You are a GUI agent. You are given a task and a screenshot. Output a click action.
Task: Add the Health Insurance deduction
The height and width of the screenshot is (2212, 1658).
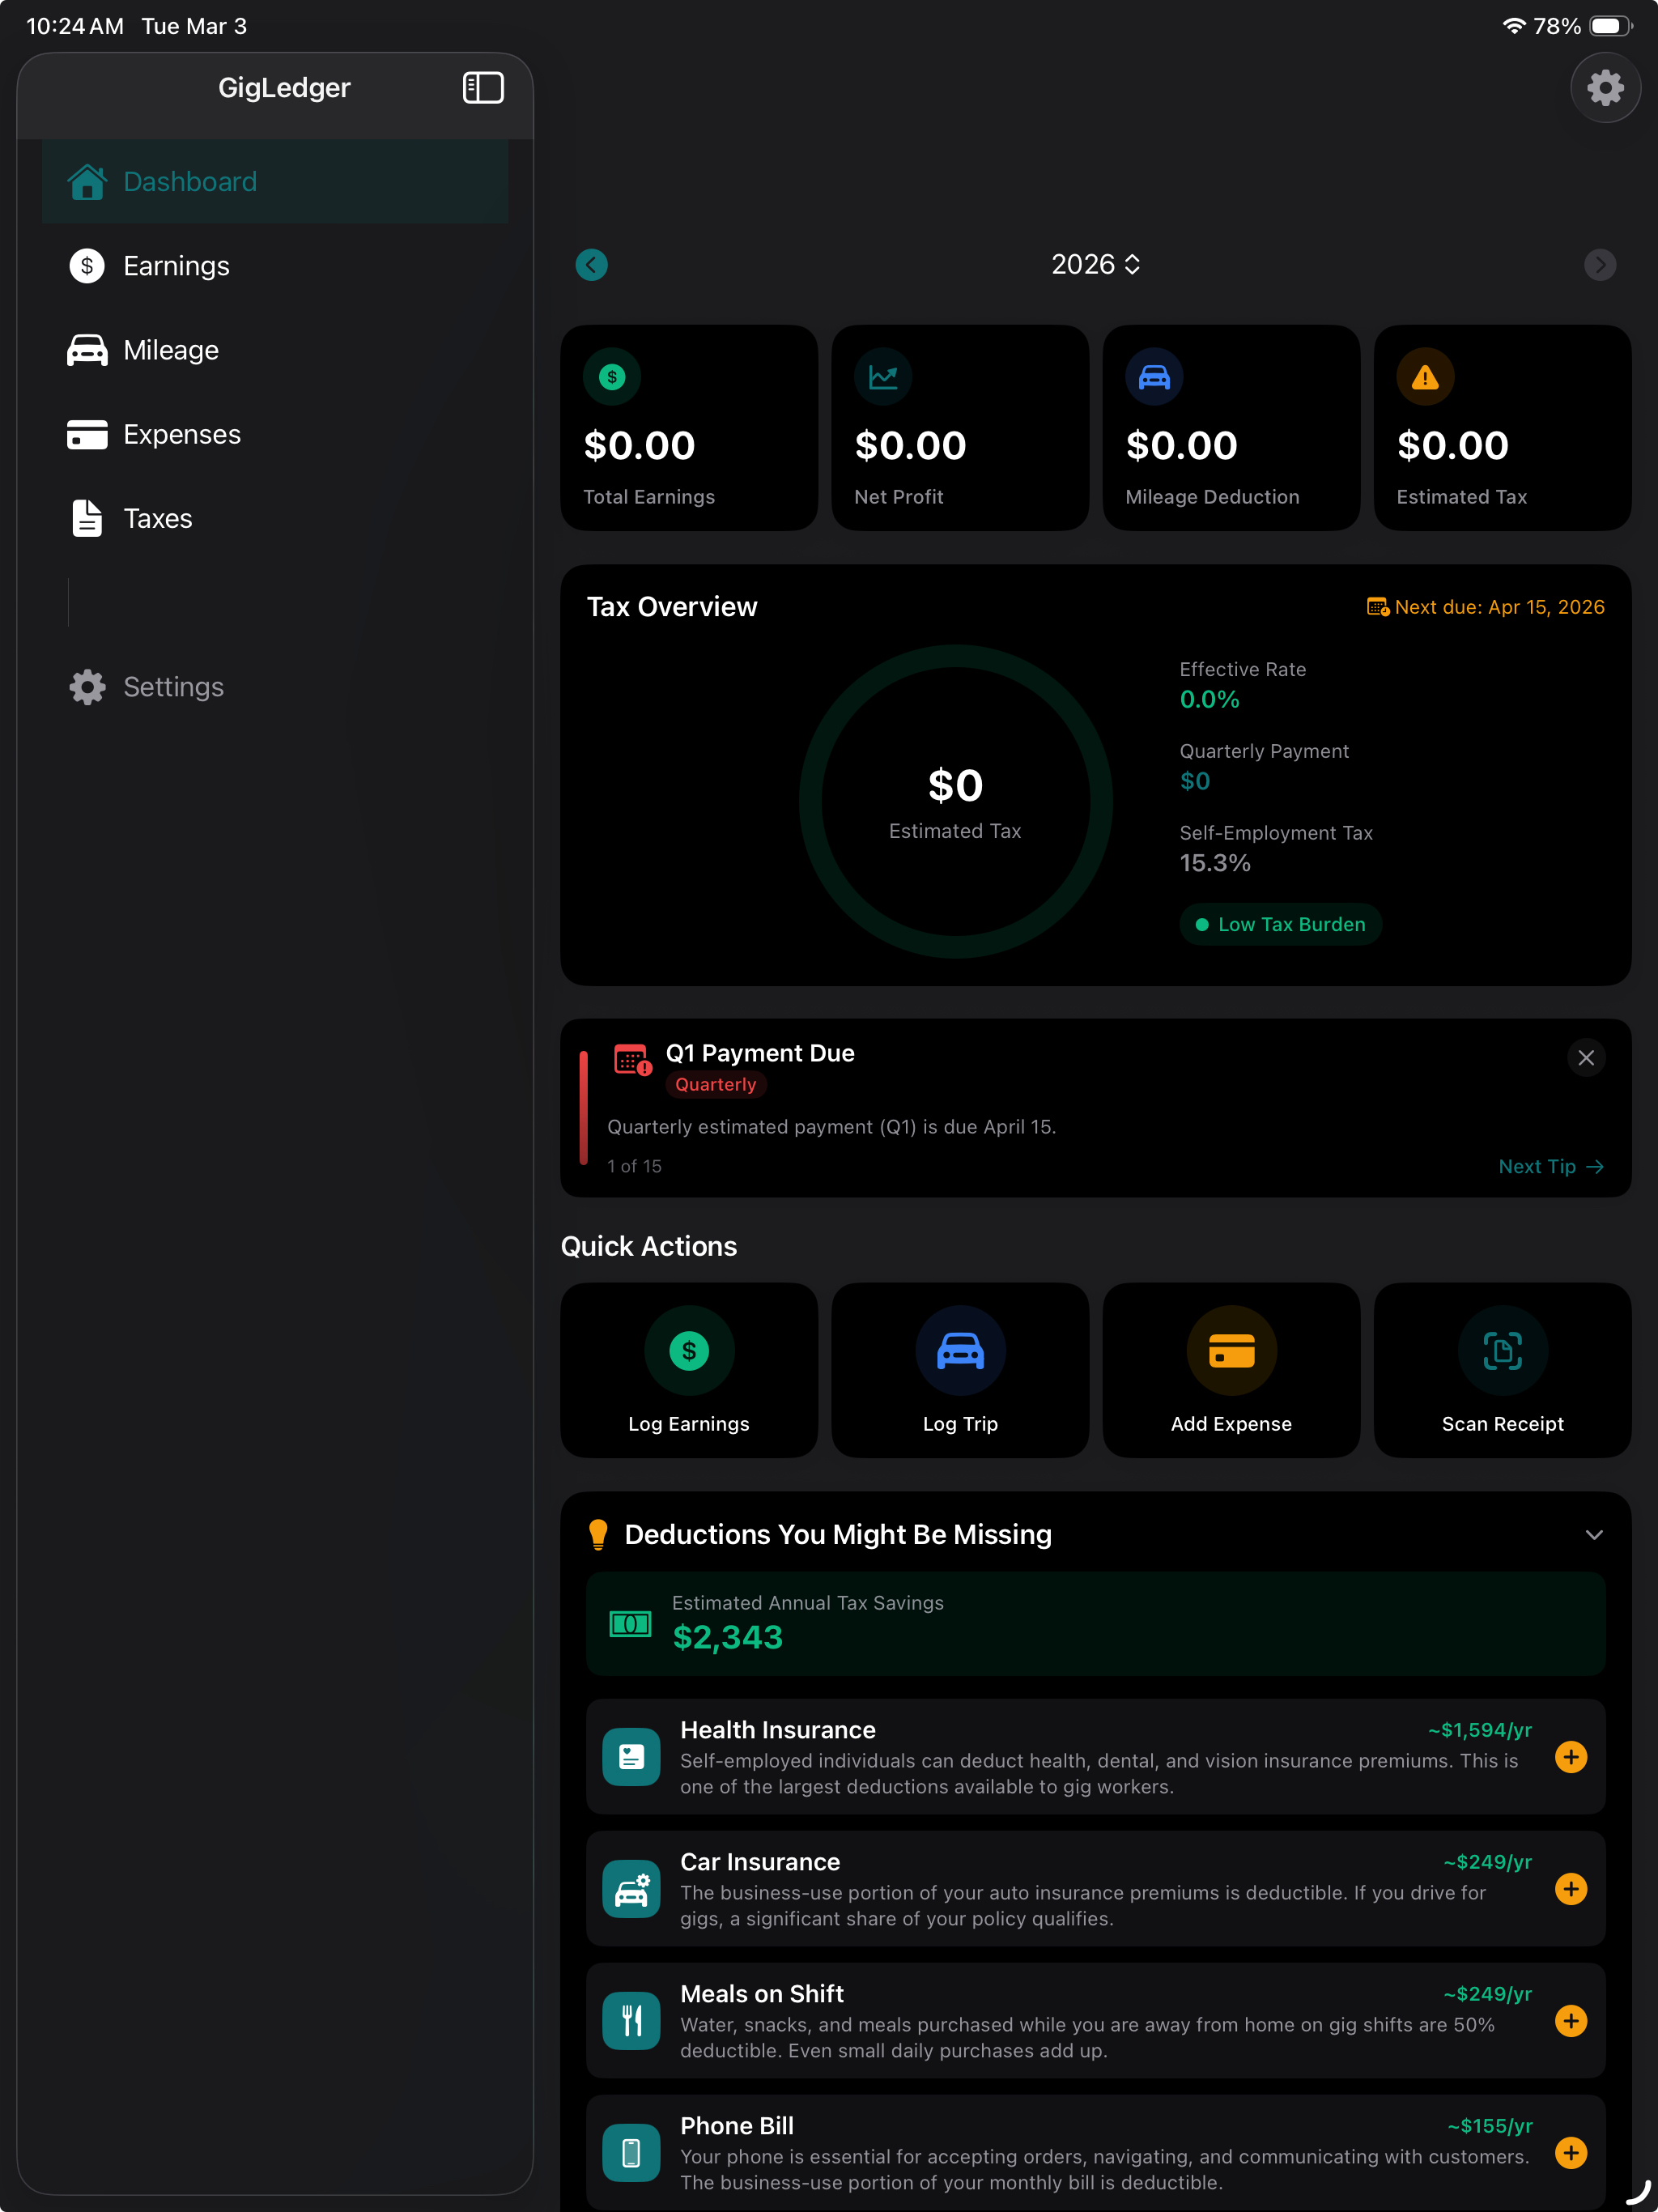coord(1571,1757)
